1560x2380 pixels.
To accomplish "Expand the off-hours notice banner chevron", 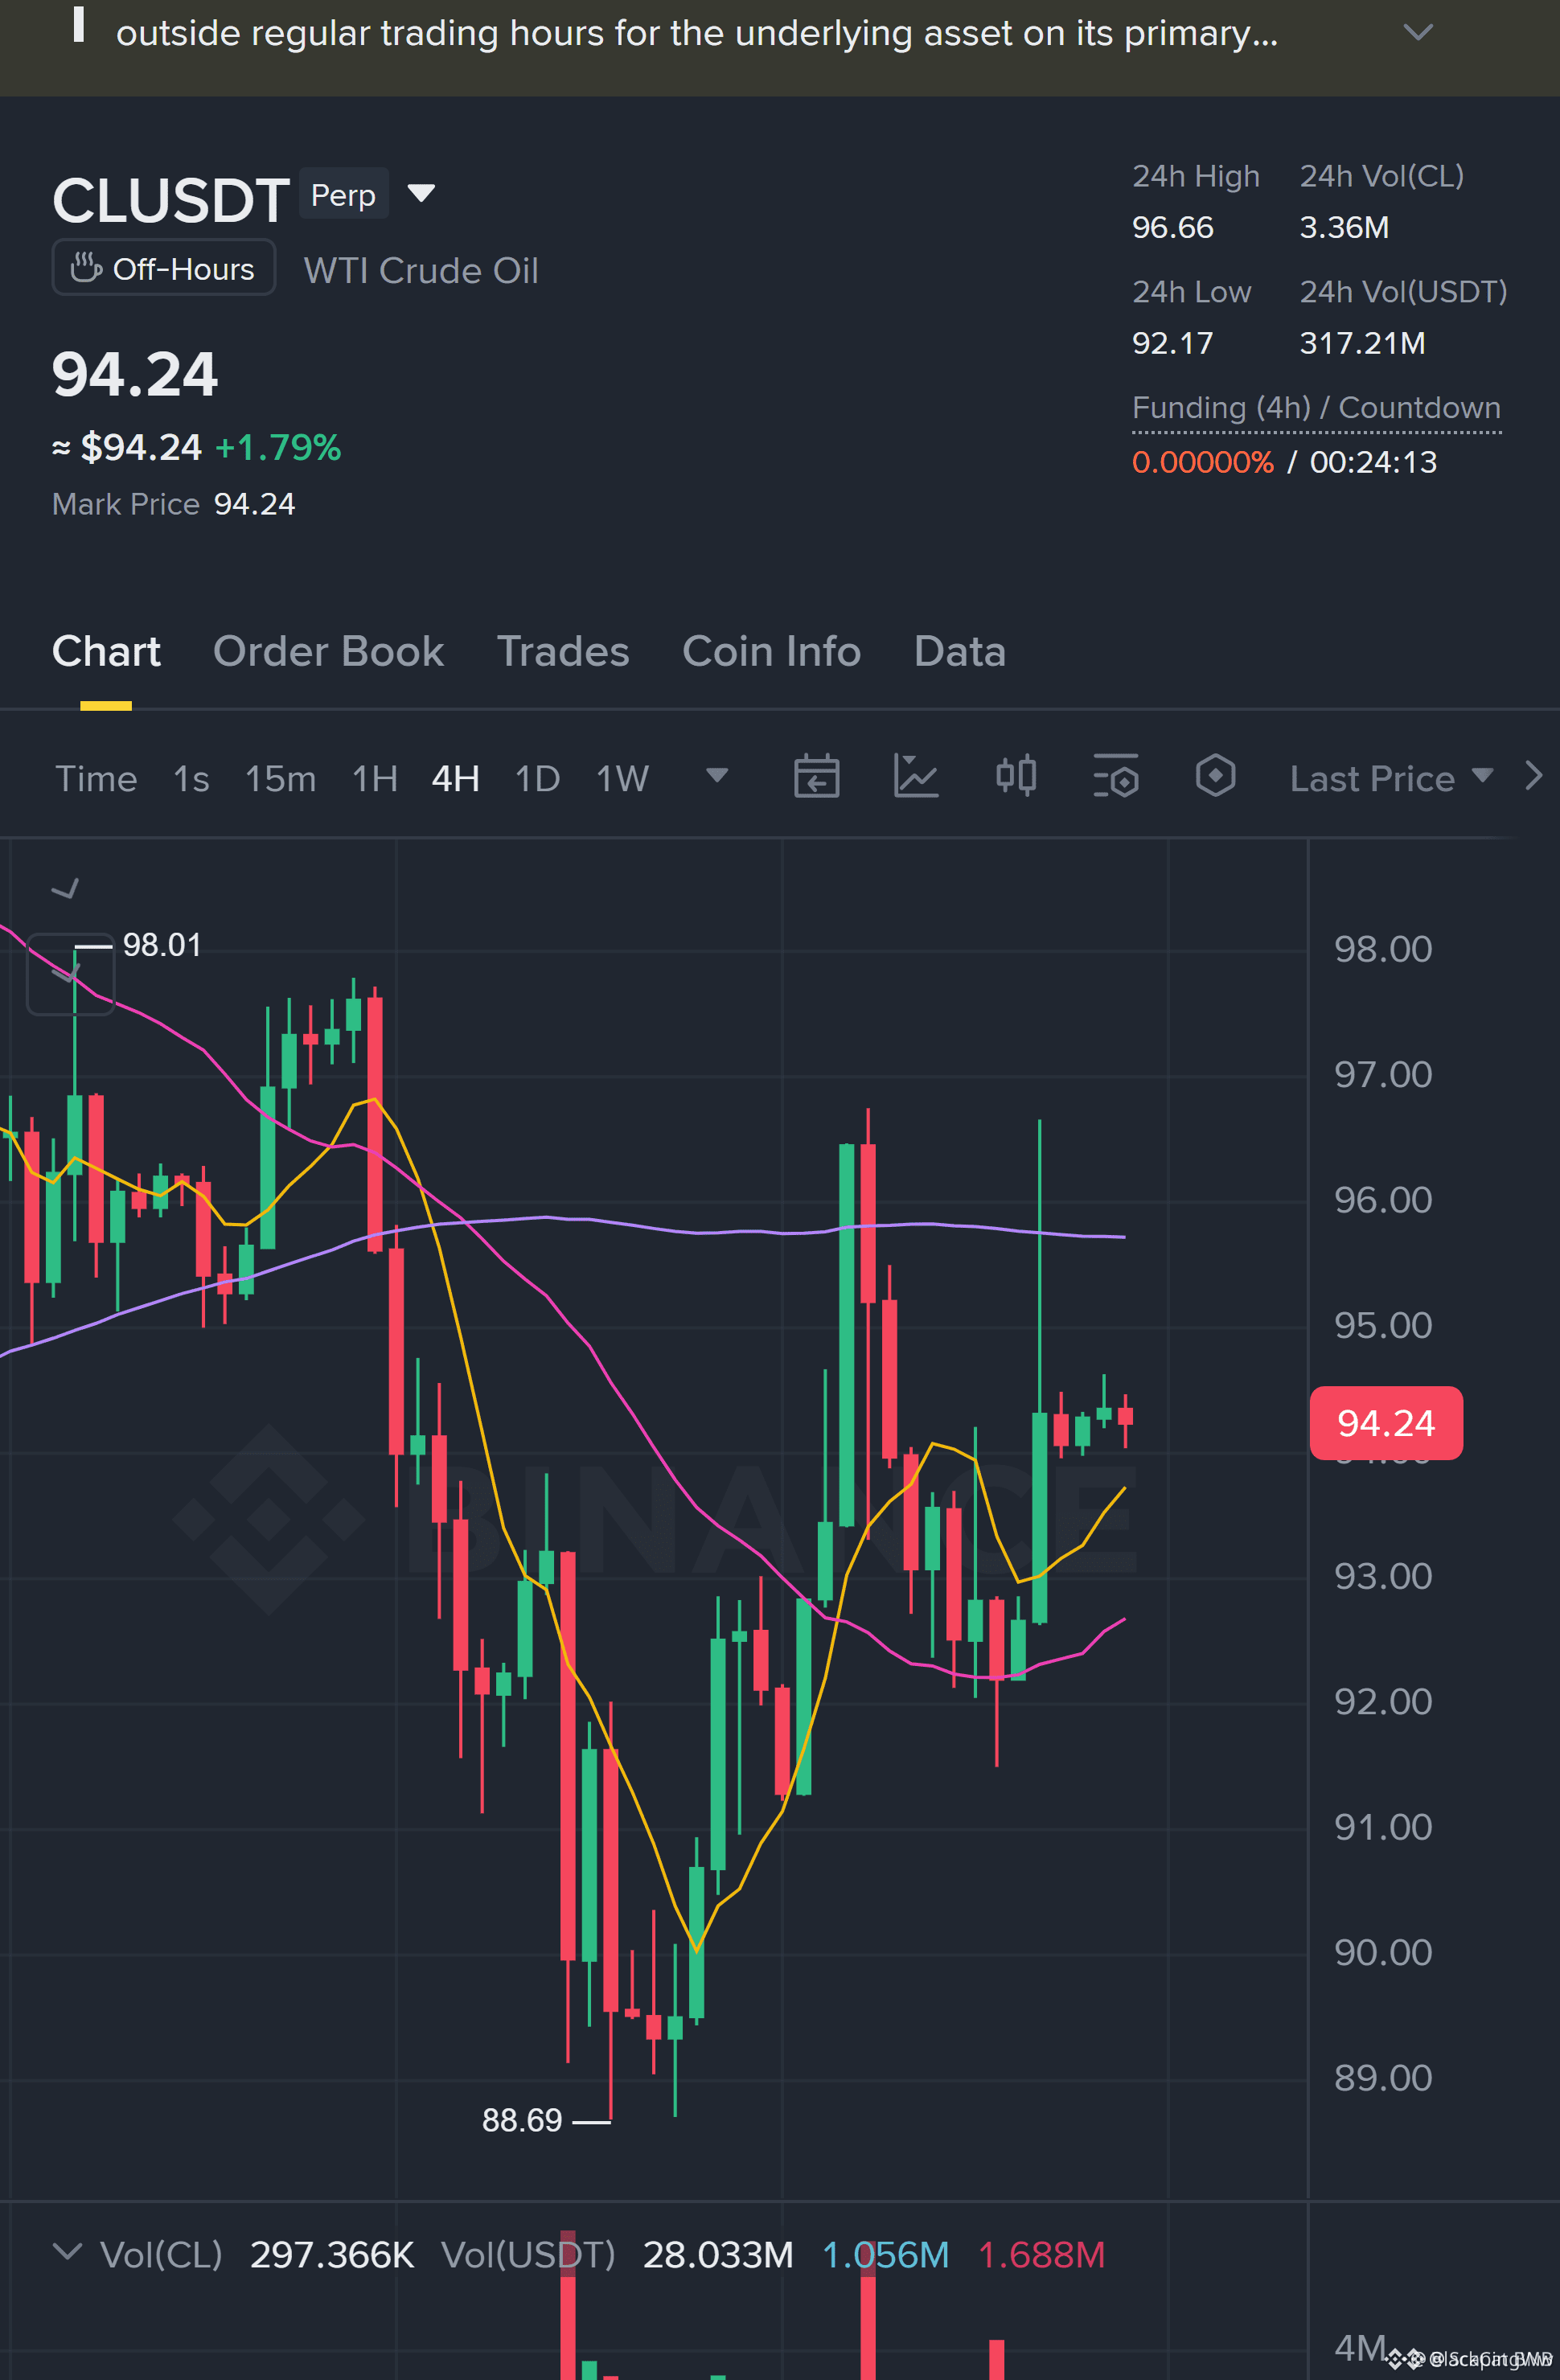I will [1417, 33].
